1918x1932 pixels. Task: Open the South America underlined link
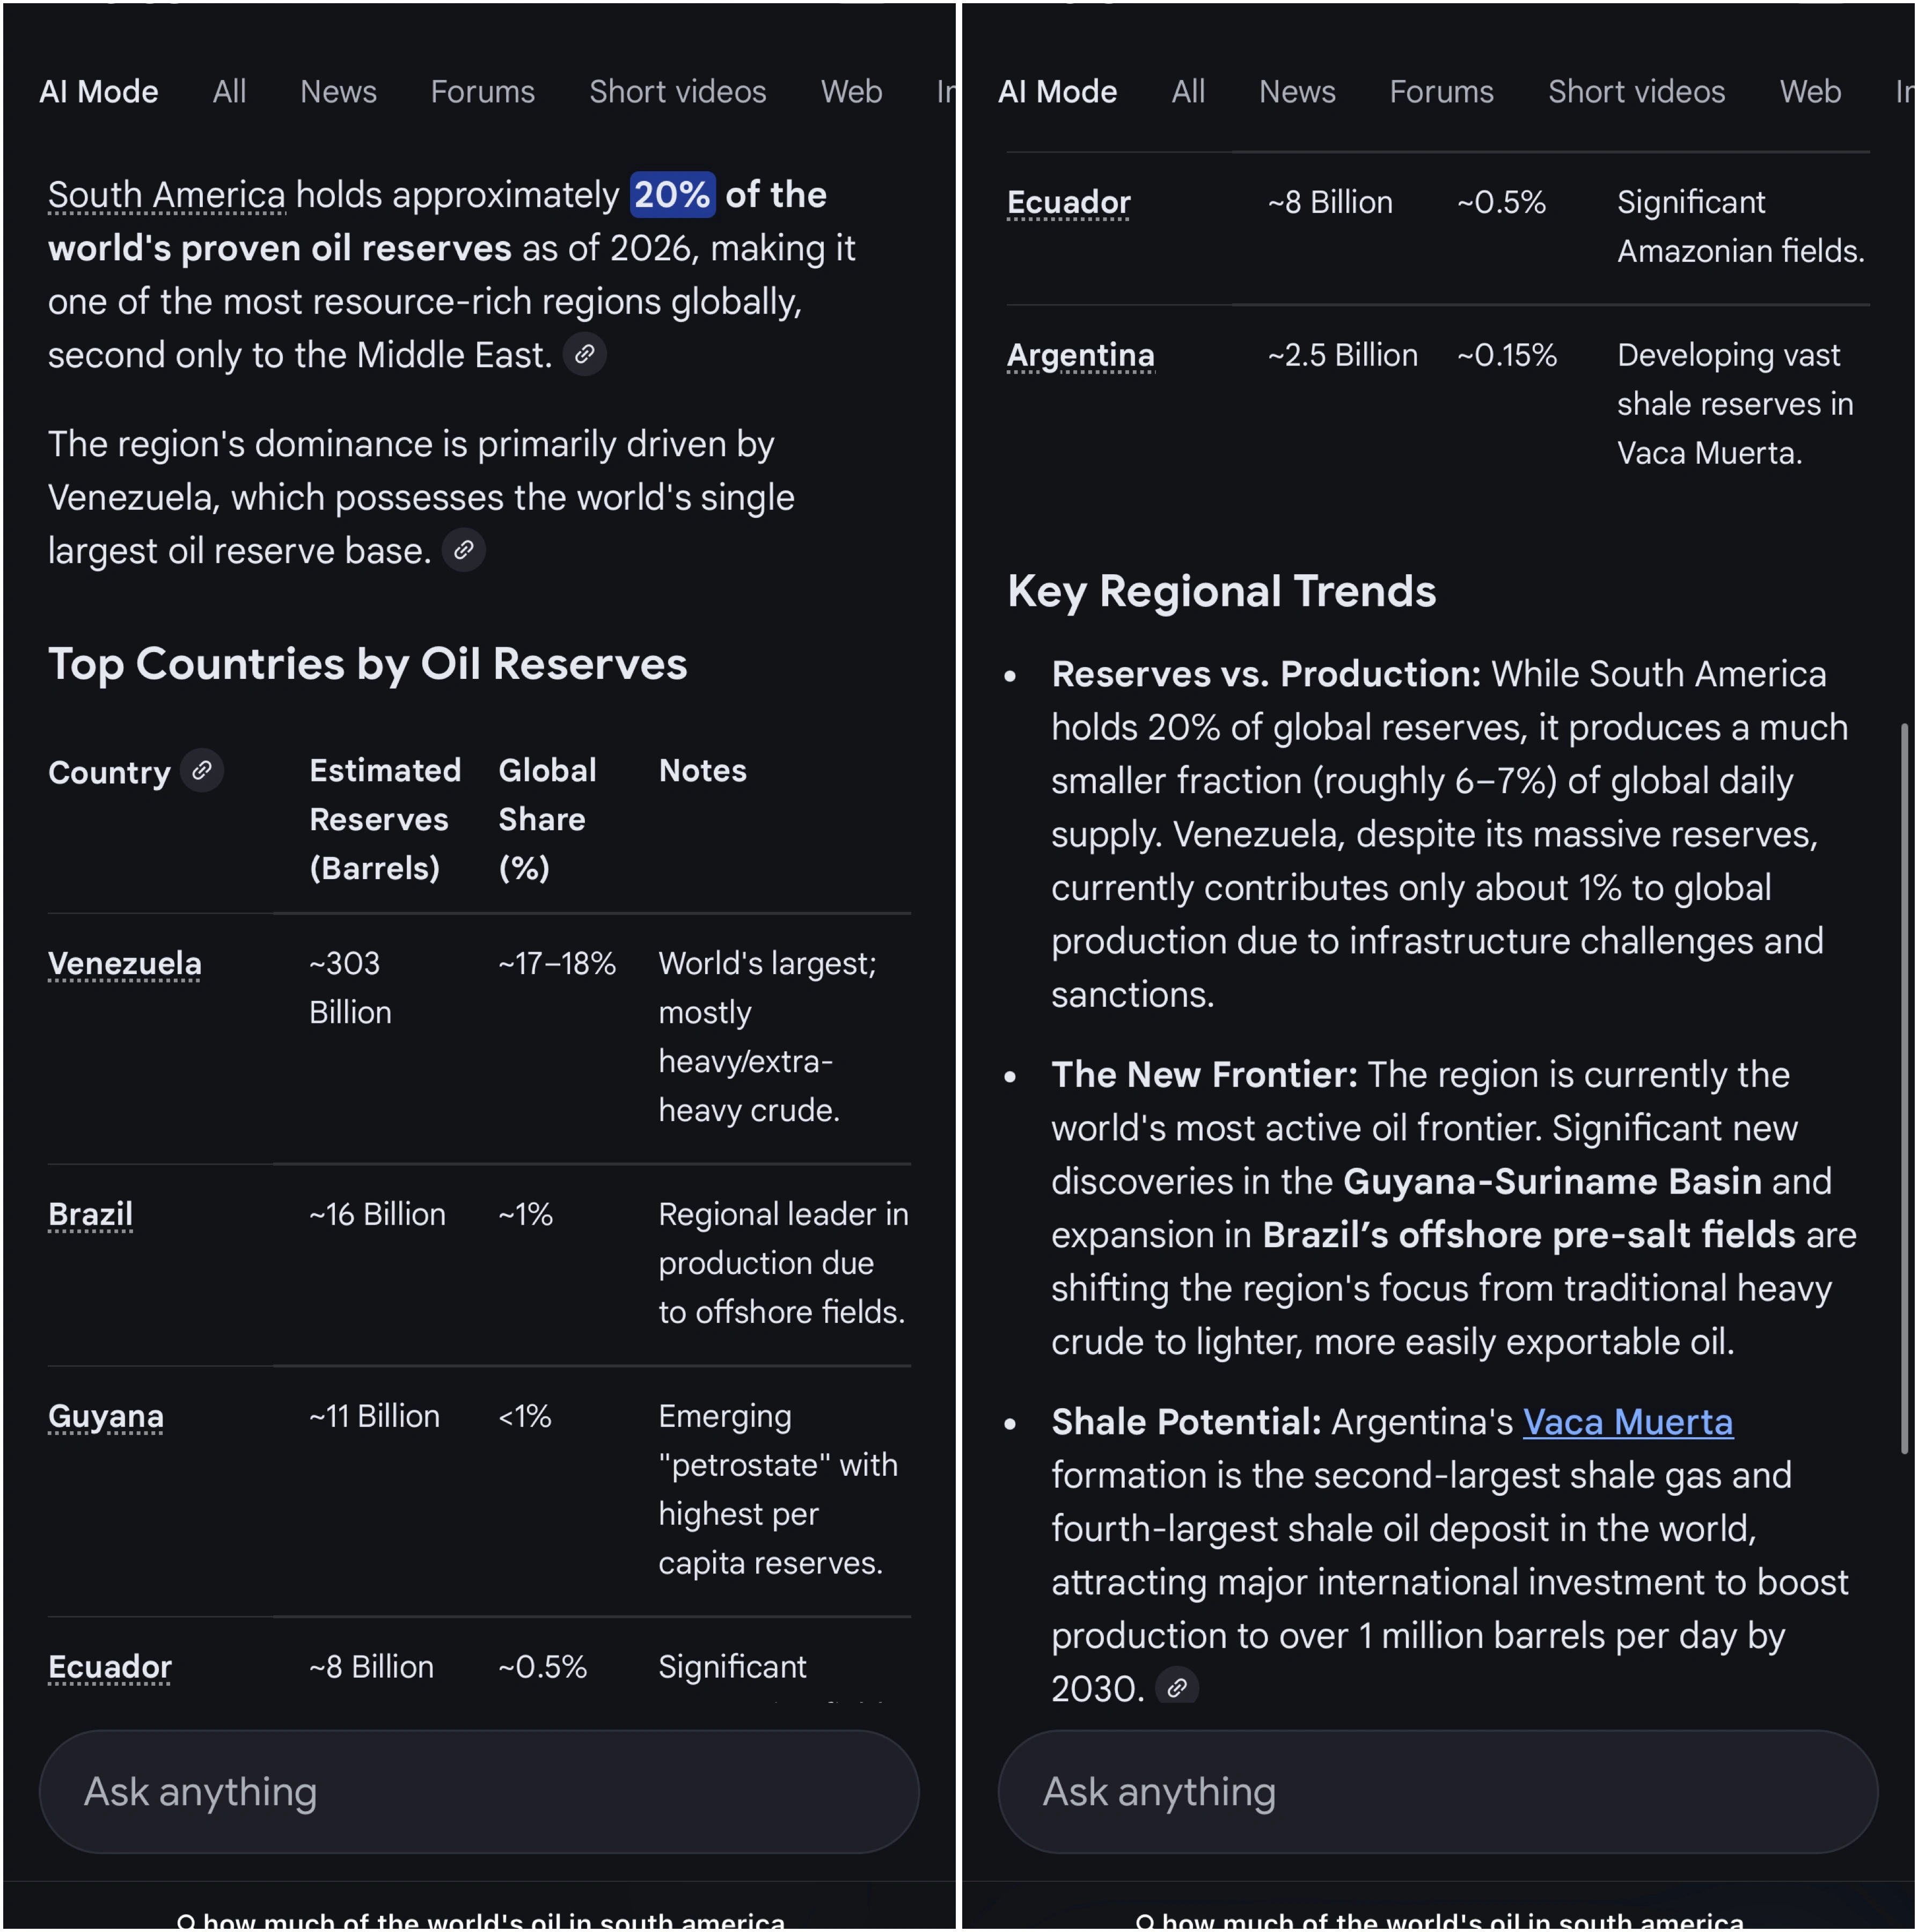[x=166, y=195]
